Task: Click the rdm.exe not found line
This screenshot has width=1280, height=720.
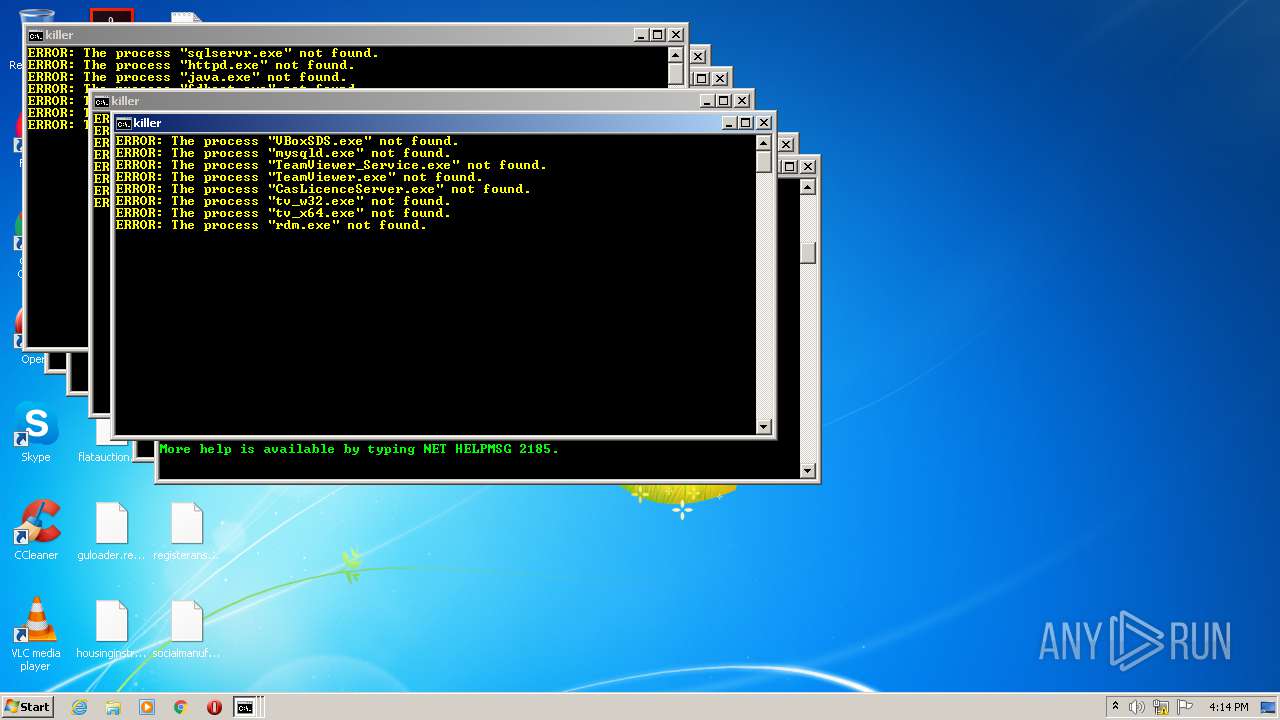Action: click(x=271, y=225)
